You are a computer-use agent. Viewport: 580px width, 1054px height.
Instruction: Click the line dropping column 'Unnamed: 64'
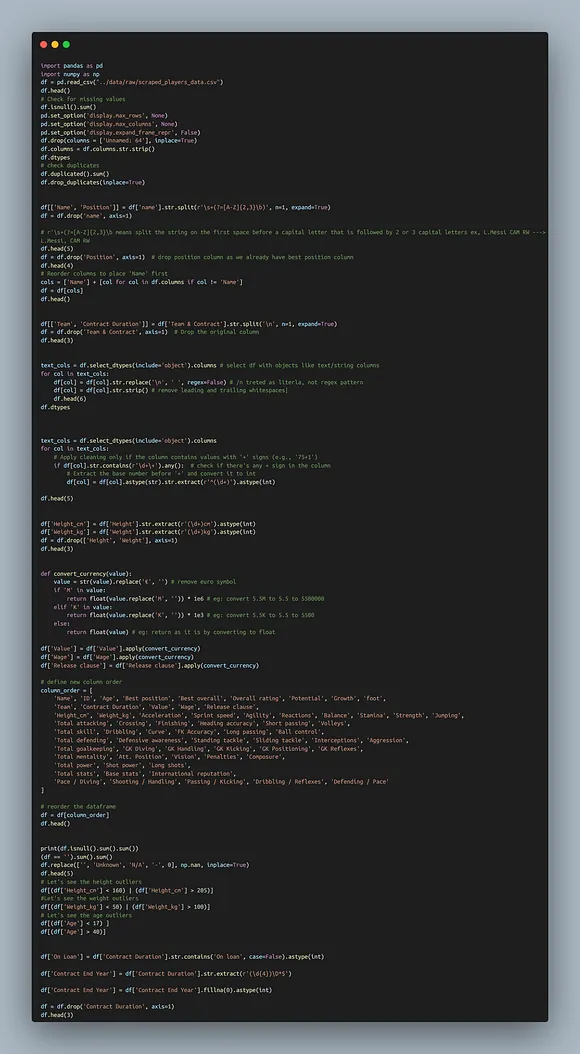point(119,140)
